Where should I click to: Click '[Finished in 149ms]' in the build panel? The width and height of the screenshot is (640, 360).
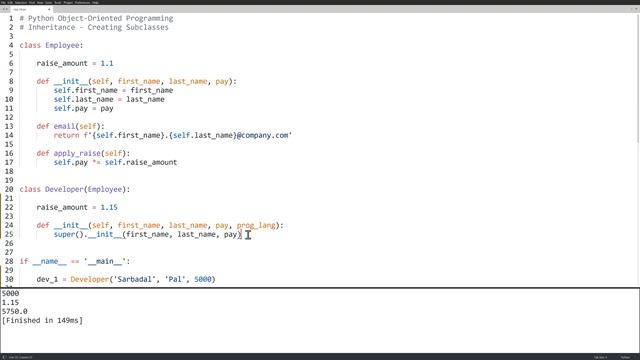click(x=42, y=320)
